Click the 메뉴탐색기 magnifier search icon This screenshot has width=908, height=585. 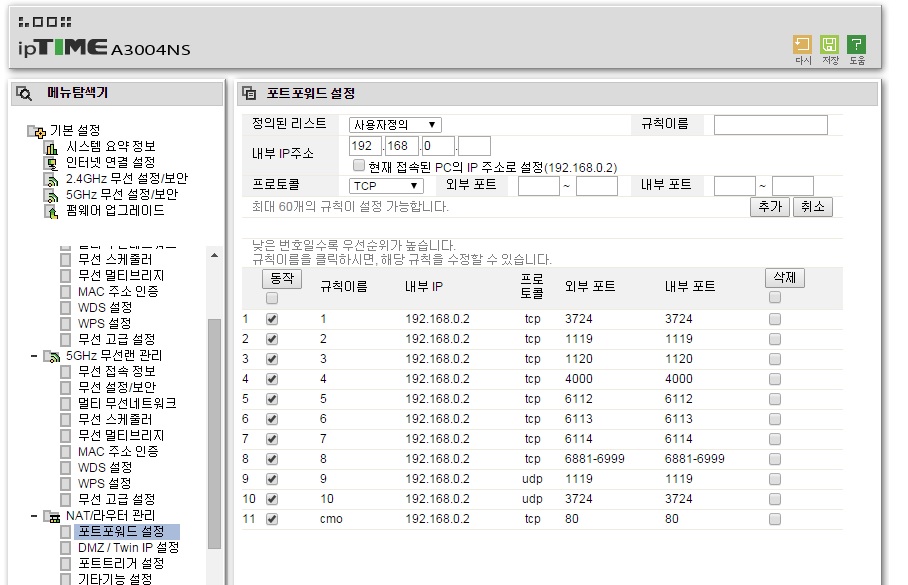(24, 93)
